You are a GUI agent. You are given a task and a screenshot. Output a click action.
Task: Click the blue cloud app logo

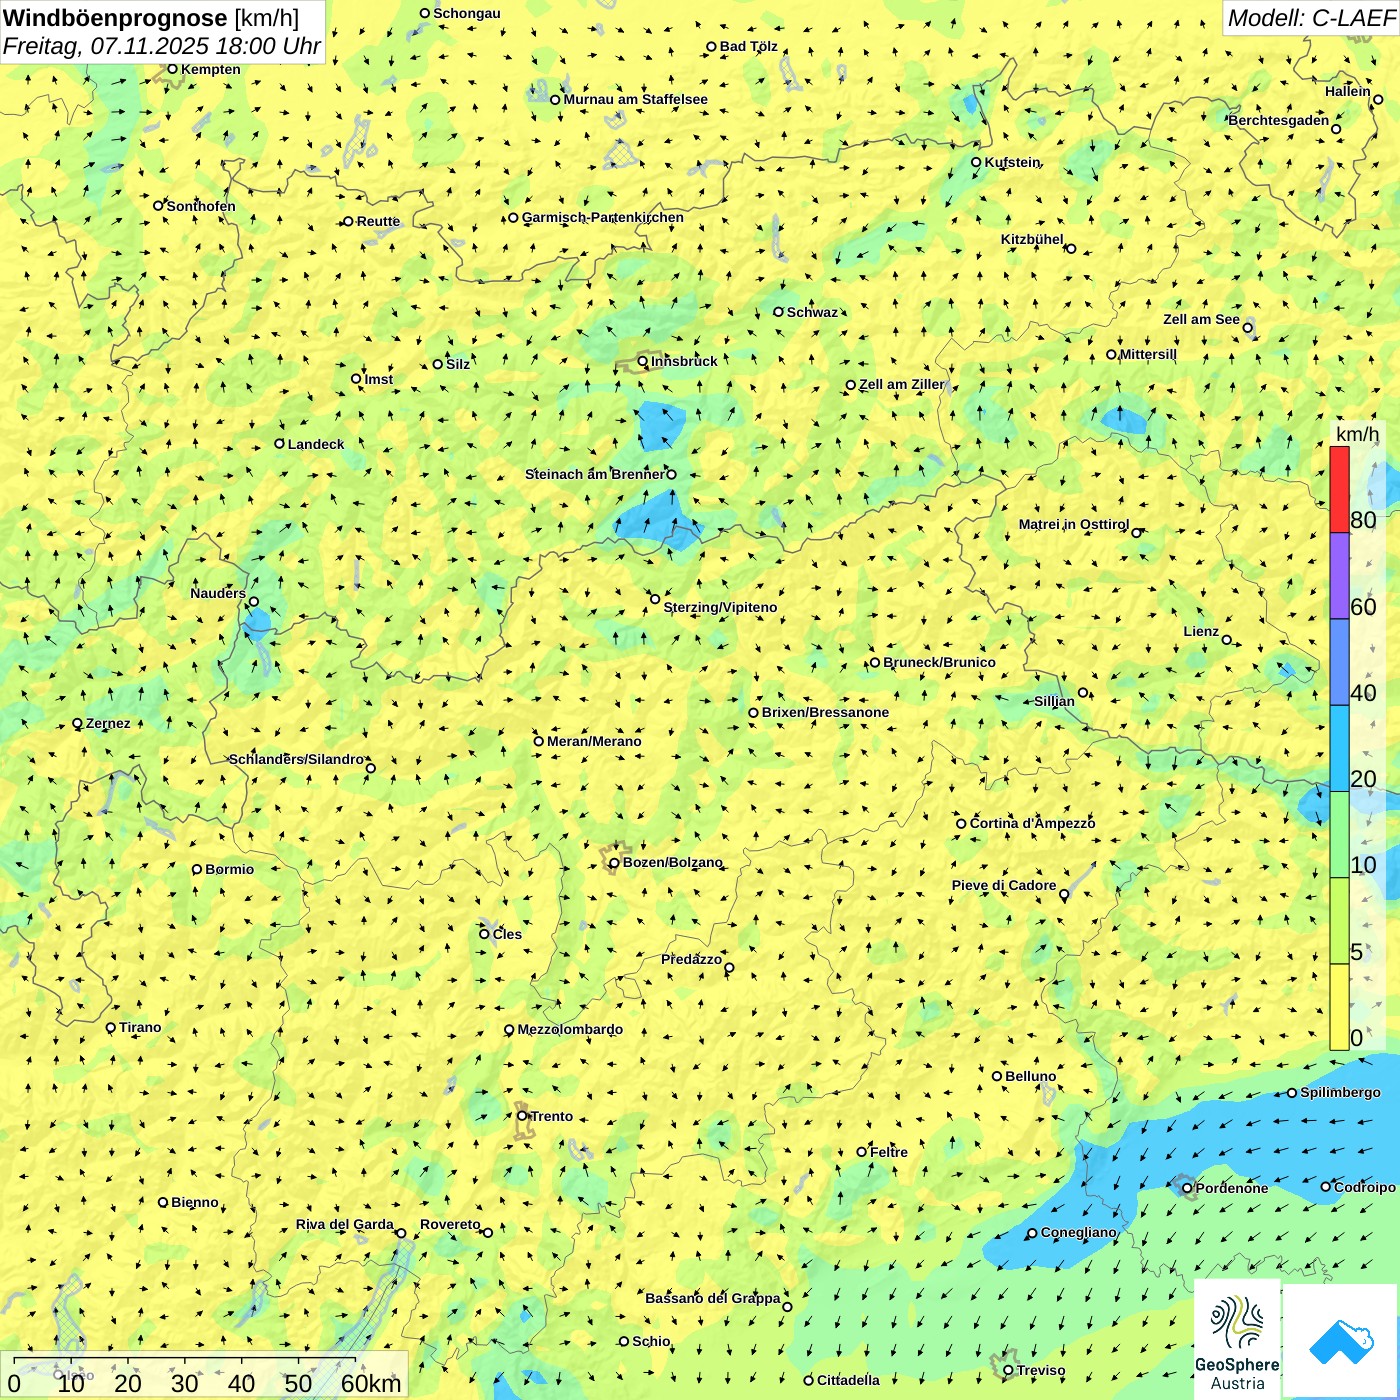[1341, 1342]
